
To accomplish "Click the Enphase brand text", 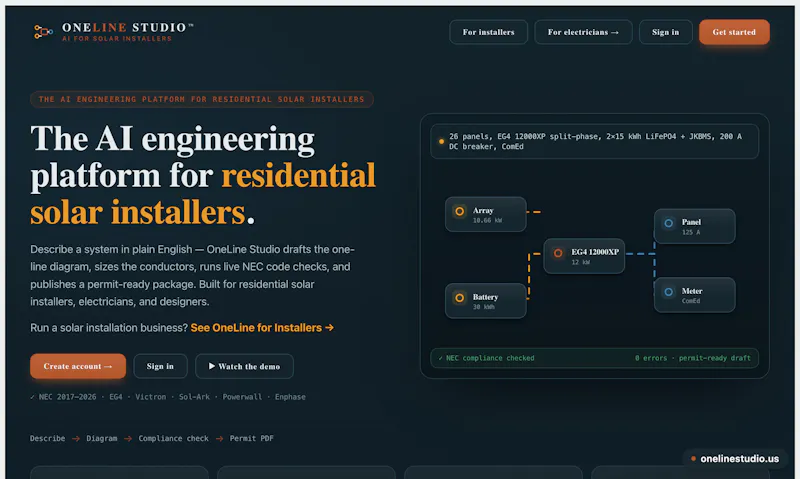I will pos(290,397).
